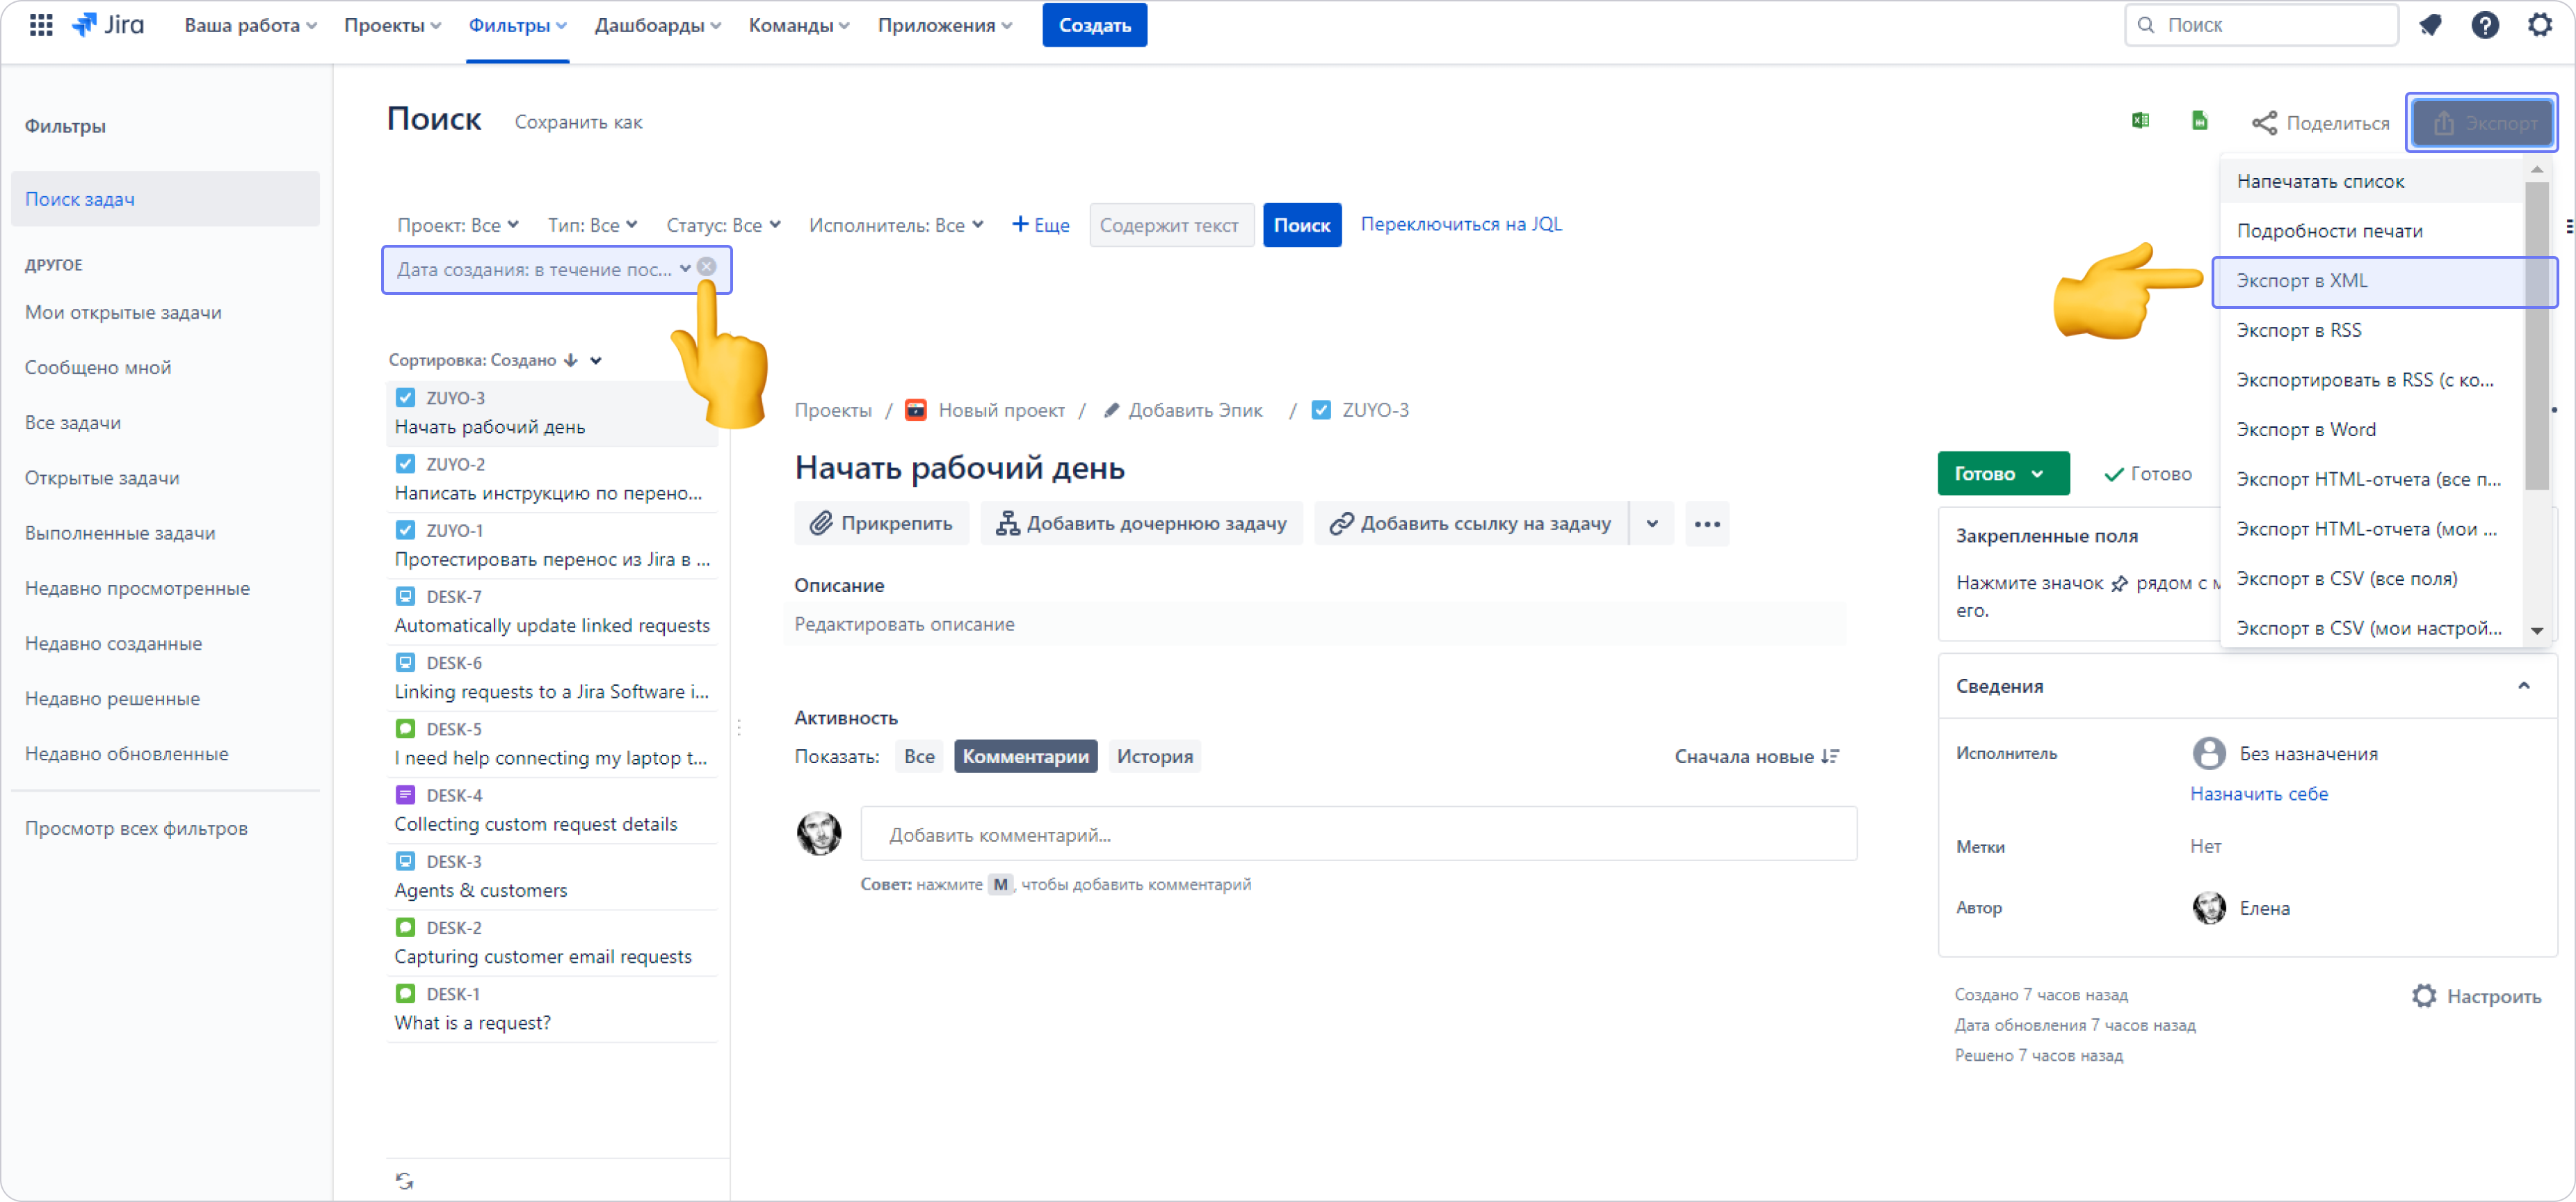Click the Google Sheets export icon
Viewport: 2576px width, 1202px height.
pos(2199,121)
